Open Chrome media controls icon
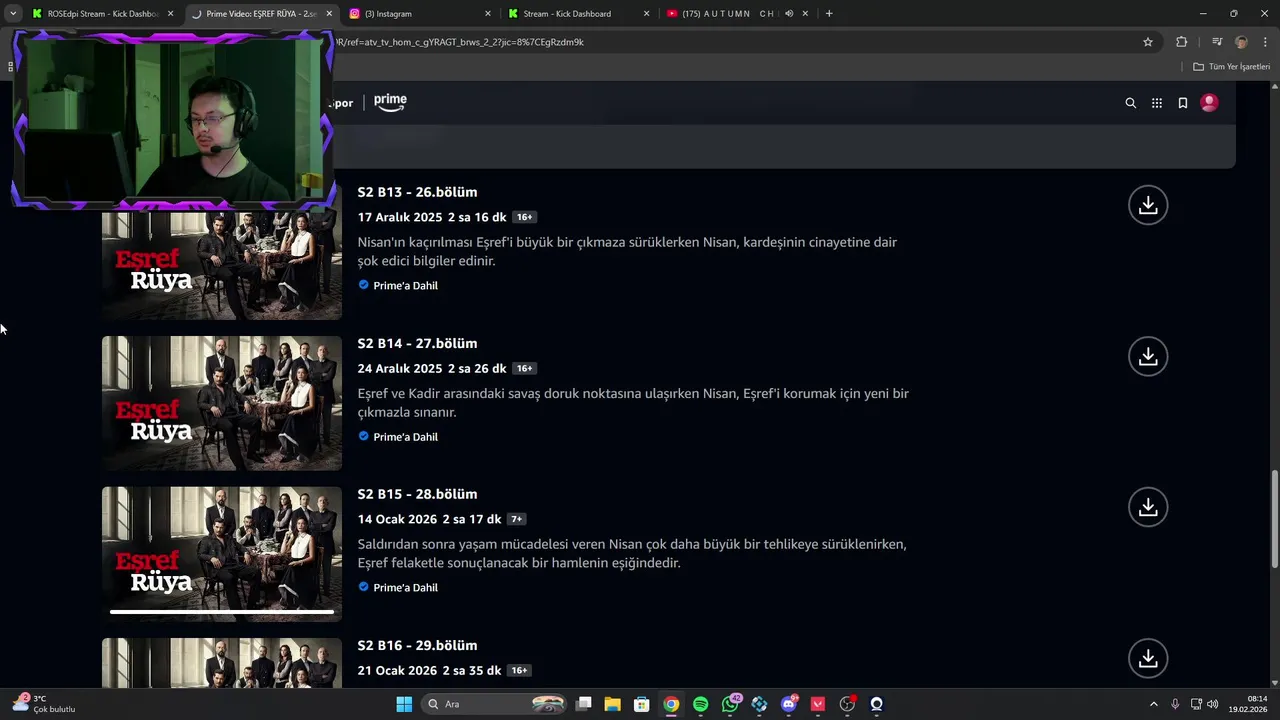The image size is (1280, 720). tap(1217, 42)
